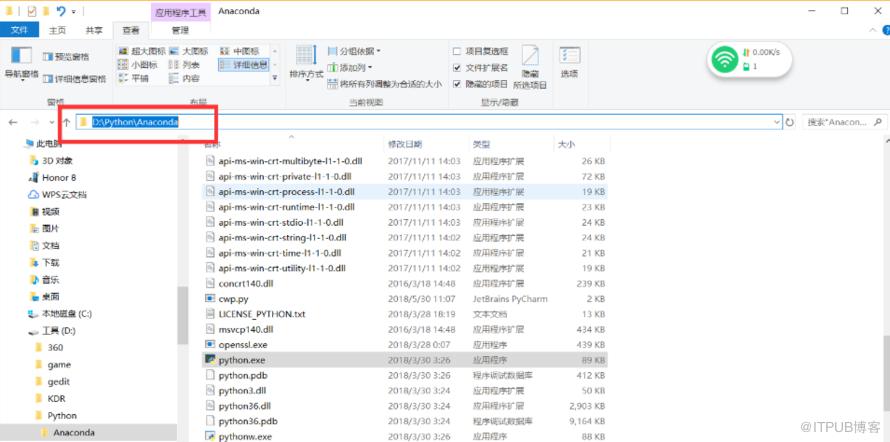The width and height of the screenshot is (890, 442).
Task: Open the 导航窗格 navigation pane button
Action: coord(21,64)
